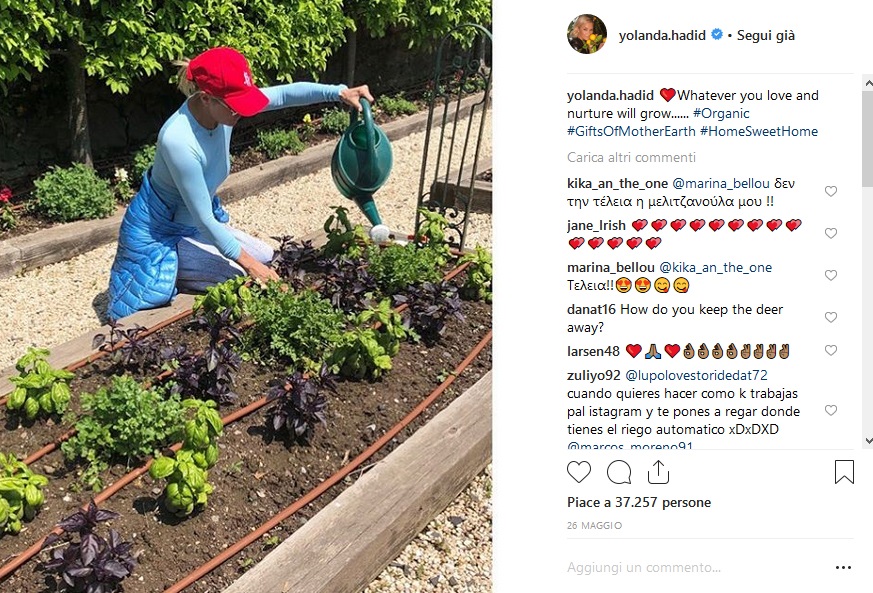Image resolution: width=873 pixels, height=593 pixels.
Task: Open the #HomeSweetHome hashtag link
Action: pos(759,131)
